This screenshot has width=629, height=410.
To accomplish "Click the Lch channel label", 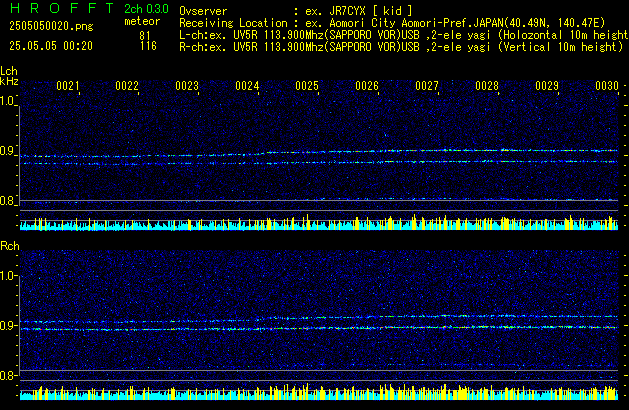I will point(9,71).
